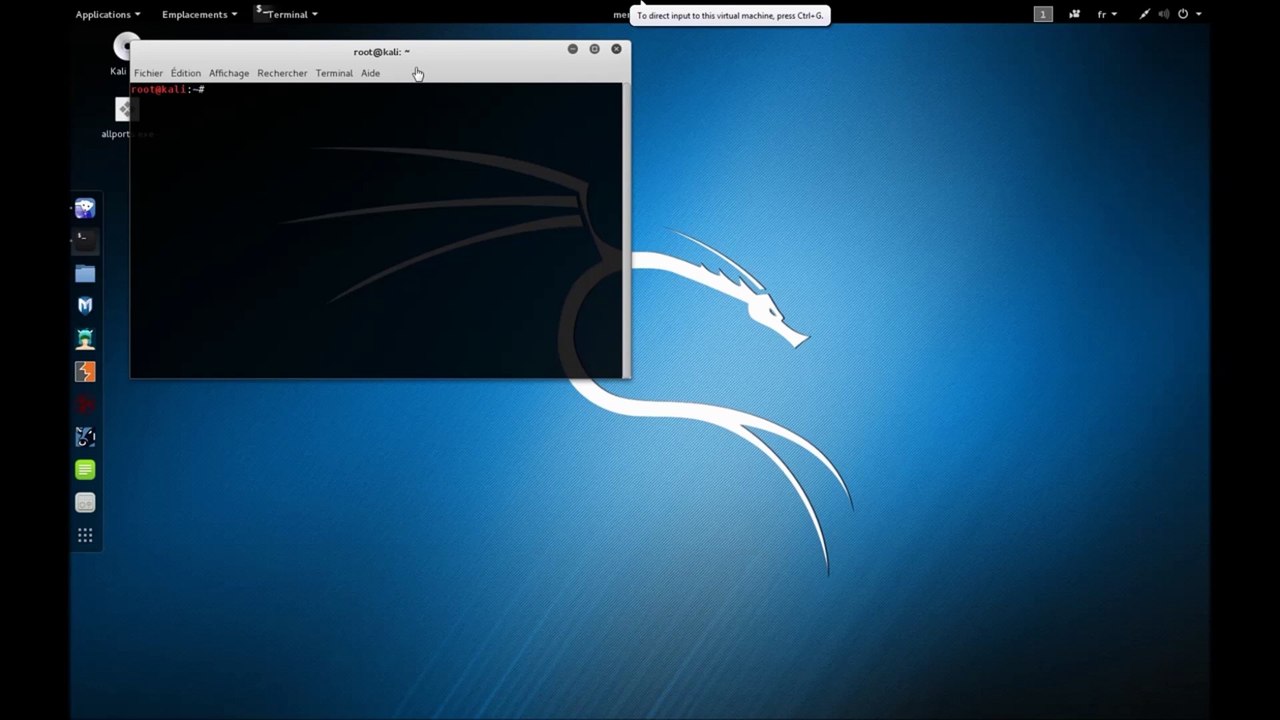Open the Terminal menu in window menubar
The image size is (1280, 720).
[x=334, y=73]
